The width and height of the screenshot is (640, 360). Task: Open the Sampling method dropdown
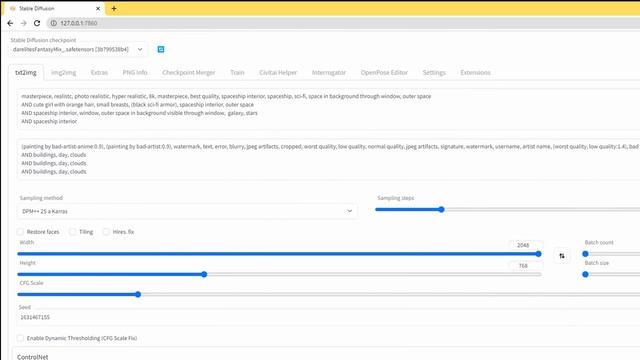click(187, 211)
